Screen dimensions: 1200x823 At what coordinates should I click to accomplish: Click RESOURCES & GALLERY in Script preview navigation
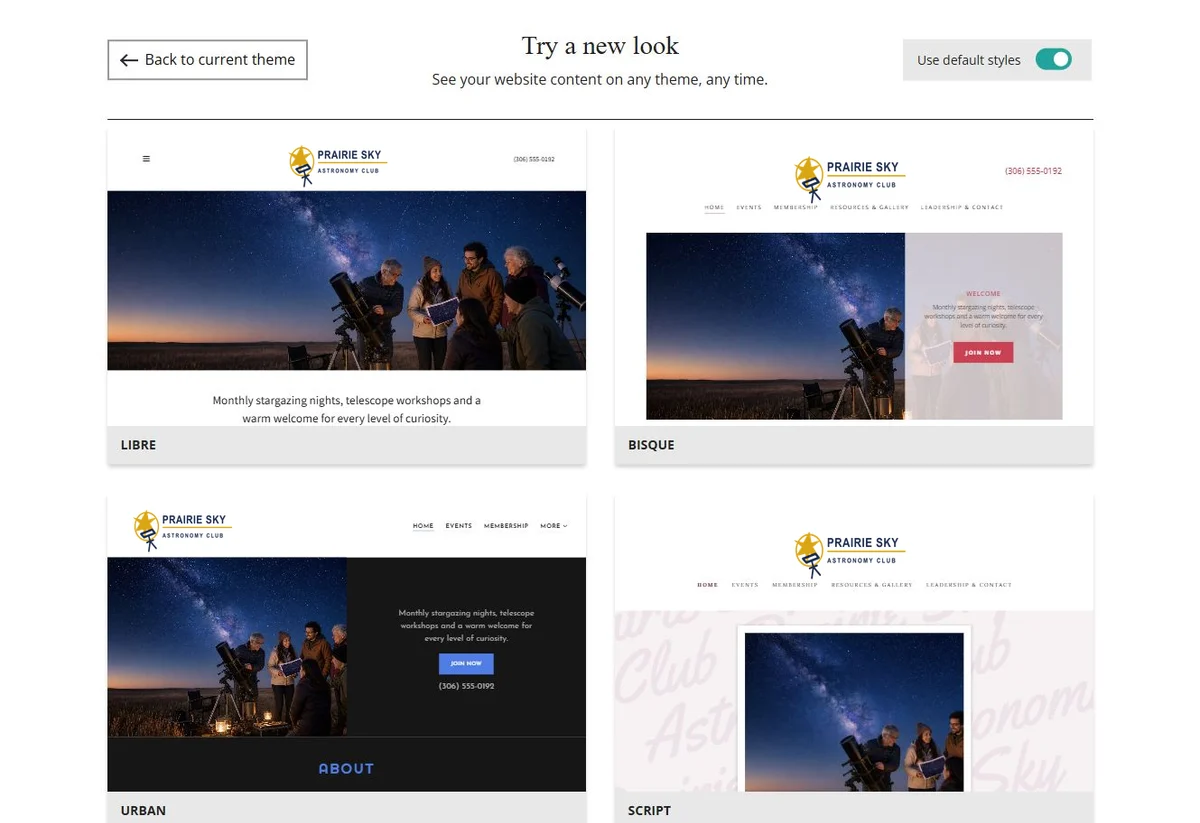[x=872, y=585]
